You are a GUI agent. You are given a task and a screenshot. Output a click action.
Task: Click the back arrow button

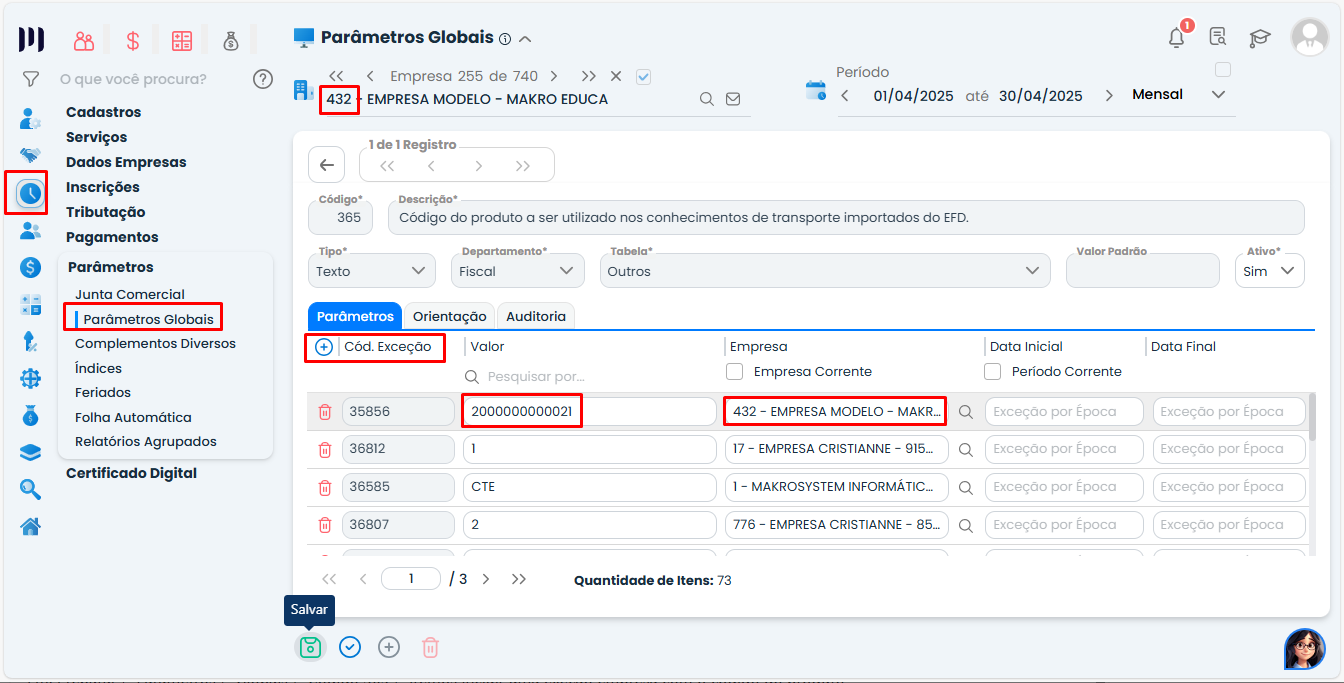click(x=326, y=165)
